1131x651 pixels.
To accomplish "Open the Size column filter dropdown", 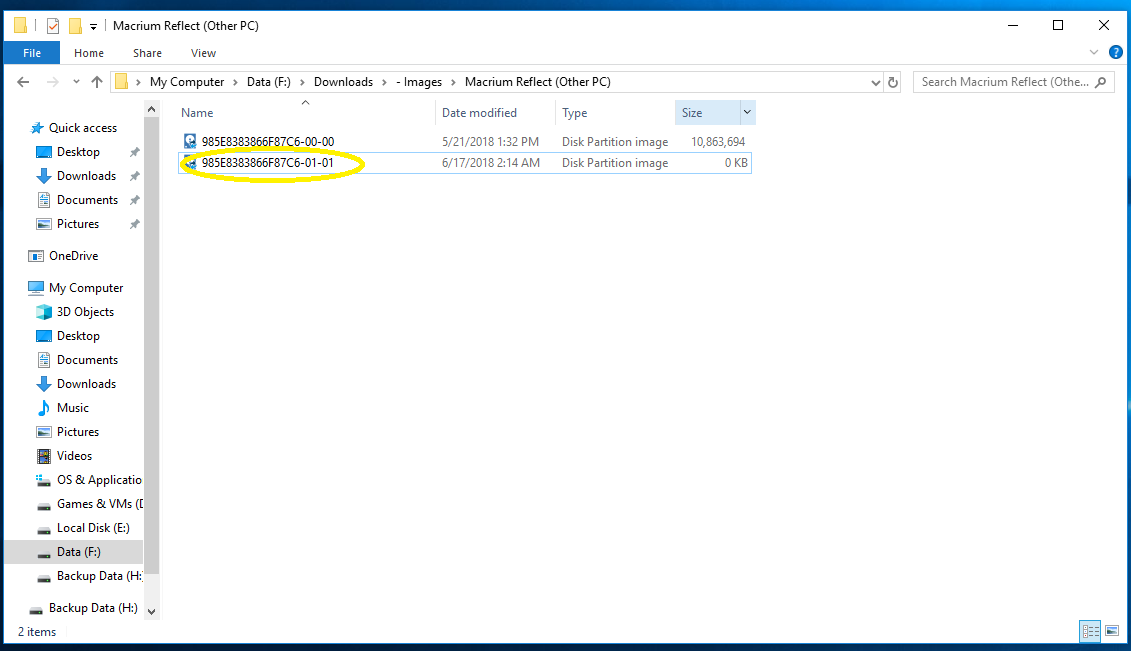I will tap(747, 112).
